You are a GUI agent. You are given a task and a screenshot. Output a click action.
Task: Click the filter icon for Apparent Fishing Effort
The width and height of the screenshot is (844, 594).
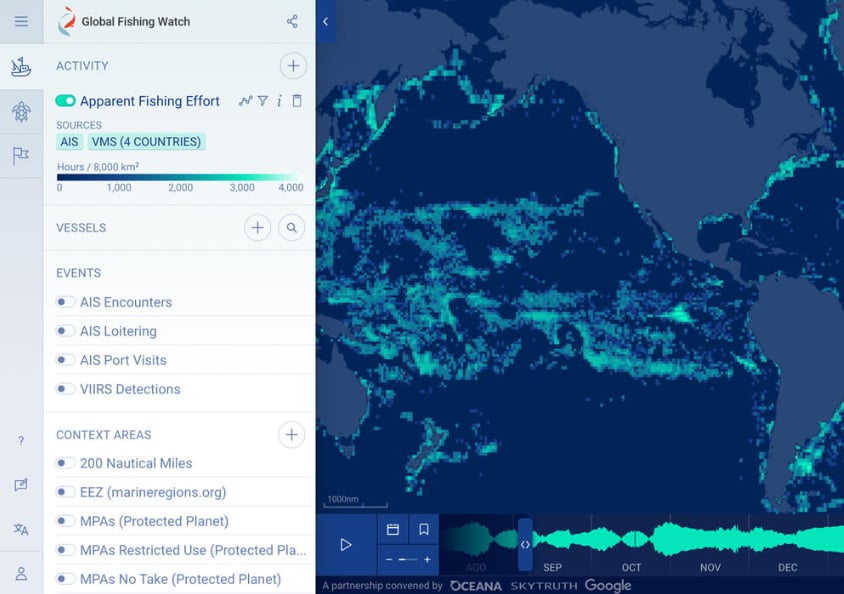click(x=263, y=101)
